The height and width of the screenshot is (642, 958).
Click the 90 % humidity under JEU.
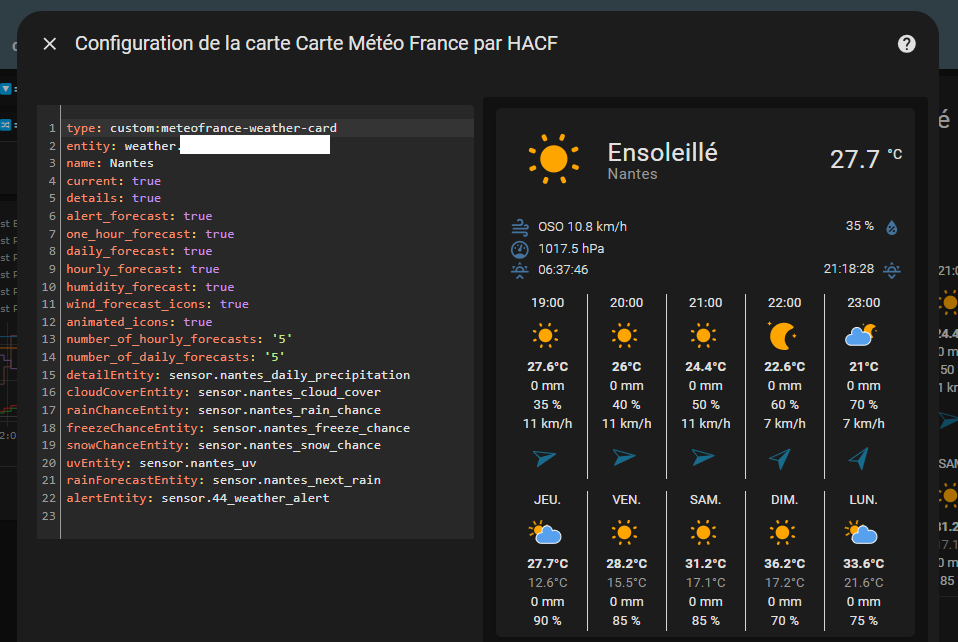(x=547, y=621)
